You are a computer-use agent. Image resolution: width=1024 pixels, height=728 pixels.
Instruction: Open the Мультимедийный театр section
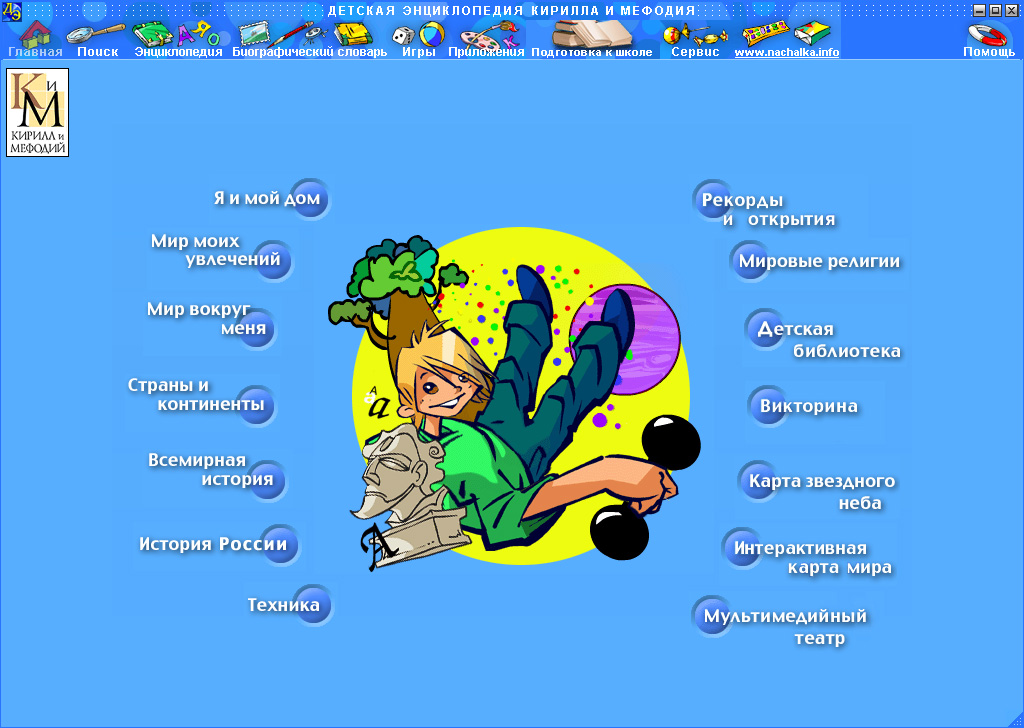(x=780, y=624)
